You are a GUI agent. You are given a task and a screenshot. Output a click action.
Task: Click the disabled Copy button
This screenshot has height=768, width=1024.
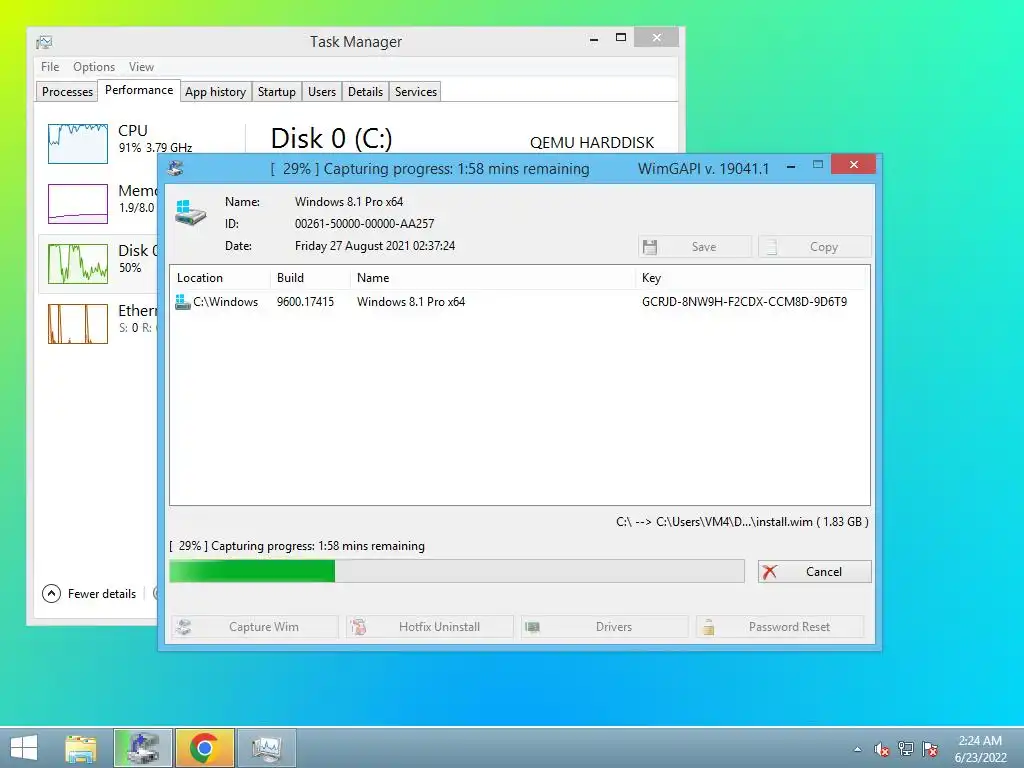click(814, 247)
